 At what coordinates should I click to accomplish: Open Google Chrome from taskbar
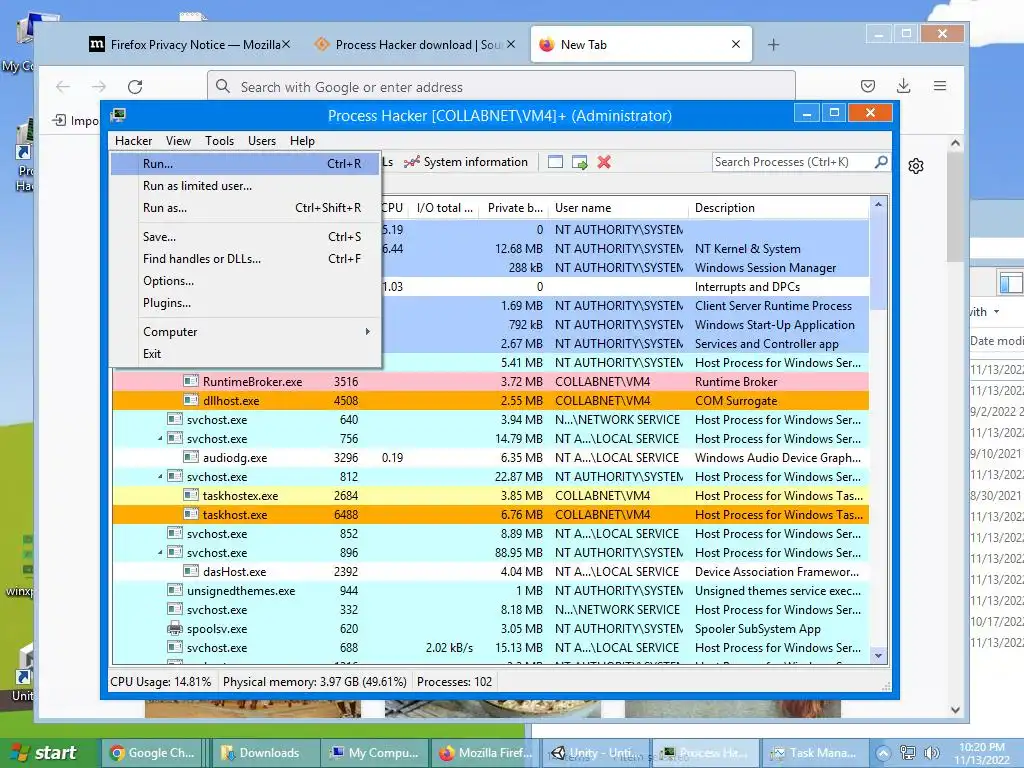coord(152,753)
